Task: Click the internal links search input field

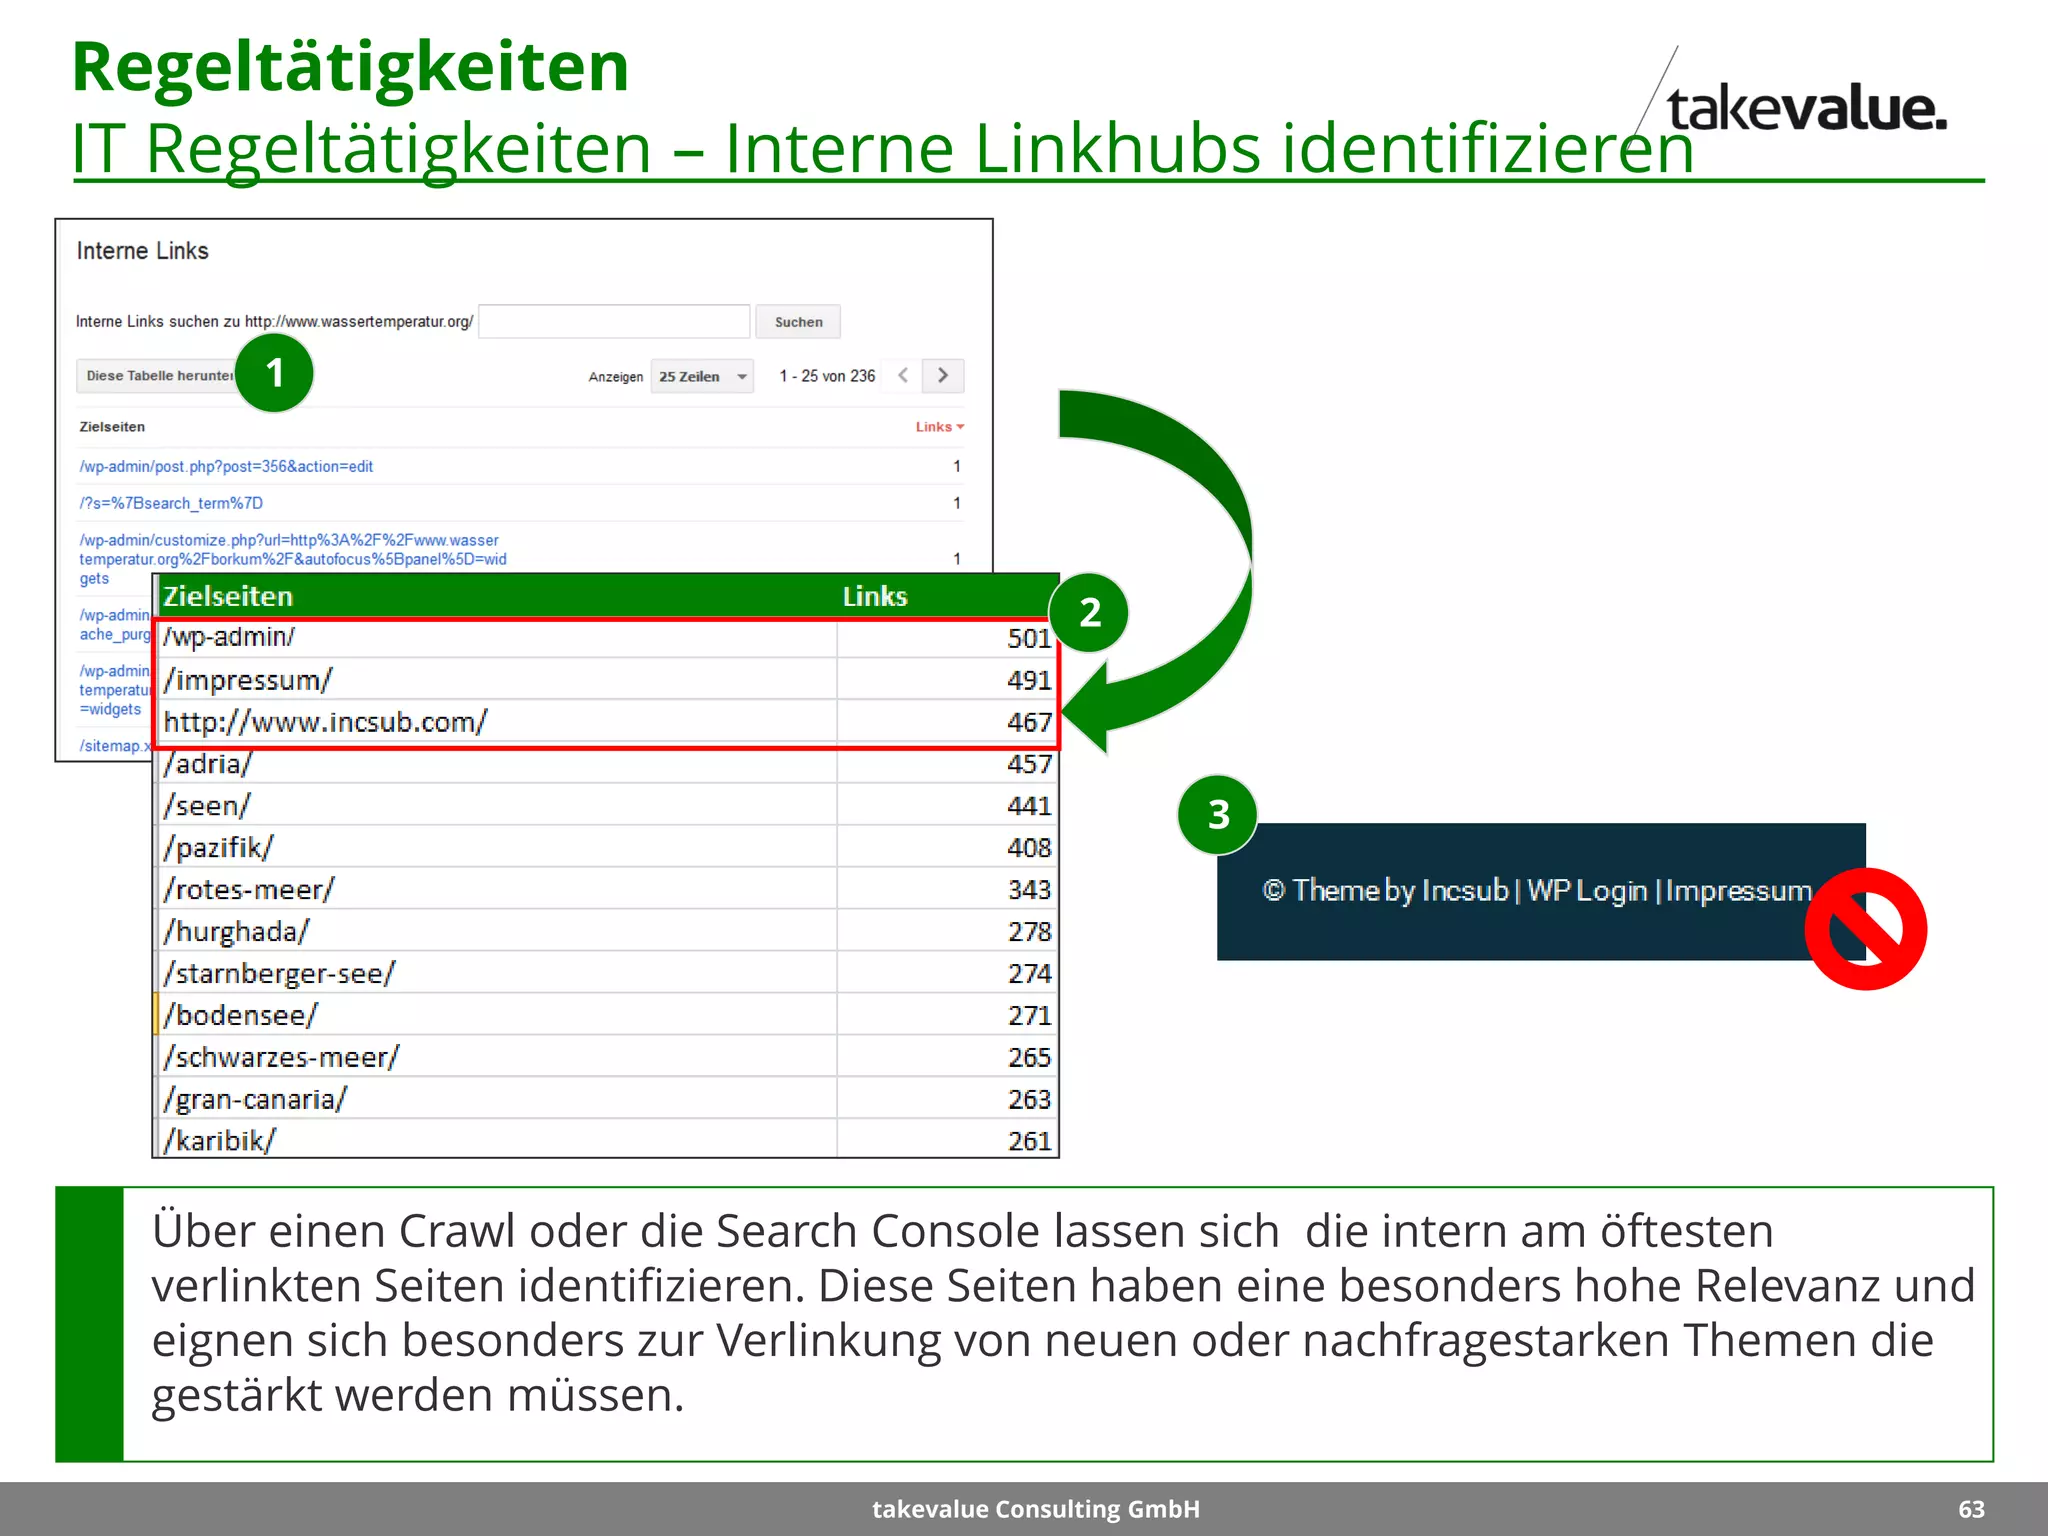Action: [x=614, y=322]
